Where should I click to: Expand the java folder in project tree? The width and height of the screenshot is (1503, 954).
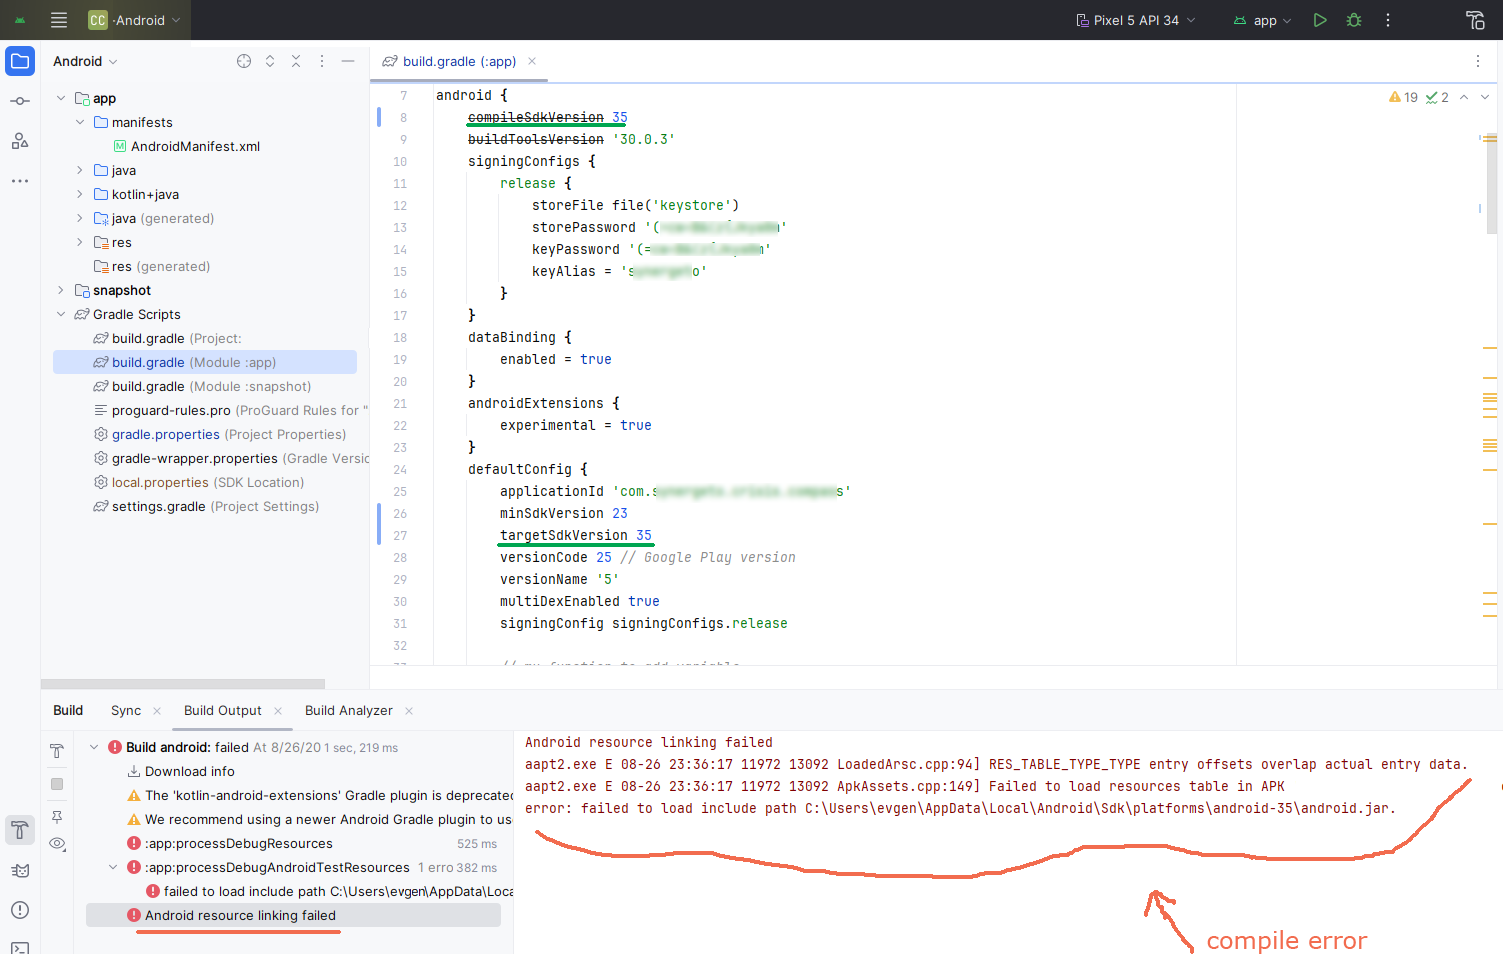(x=80, y=170)
